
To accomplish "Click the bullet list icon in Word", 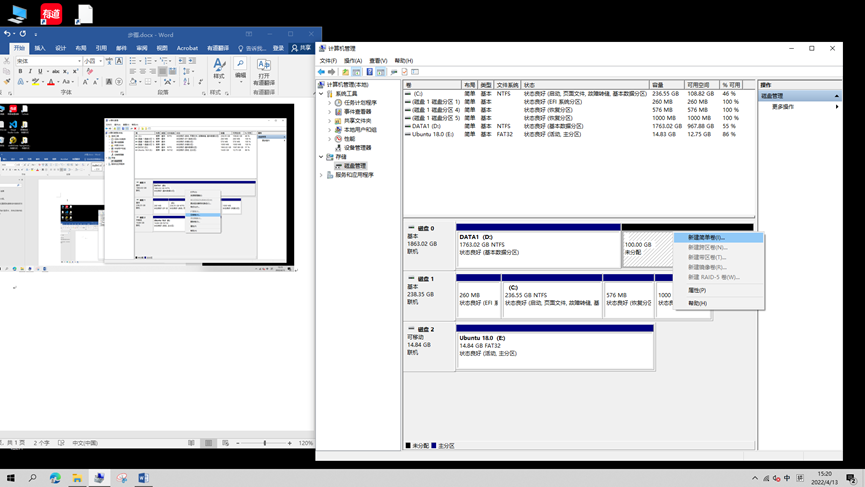I will (x=132, y=61).
